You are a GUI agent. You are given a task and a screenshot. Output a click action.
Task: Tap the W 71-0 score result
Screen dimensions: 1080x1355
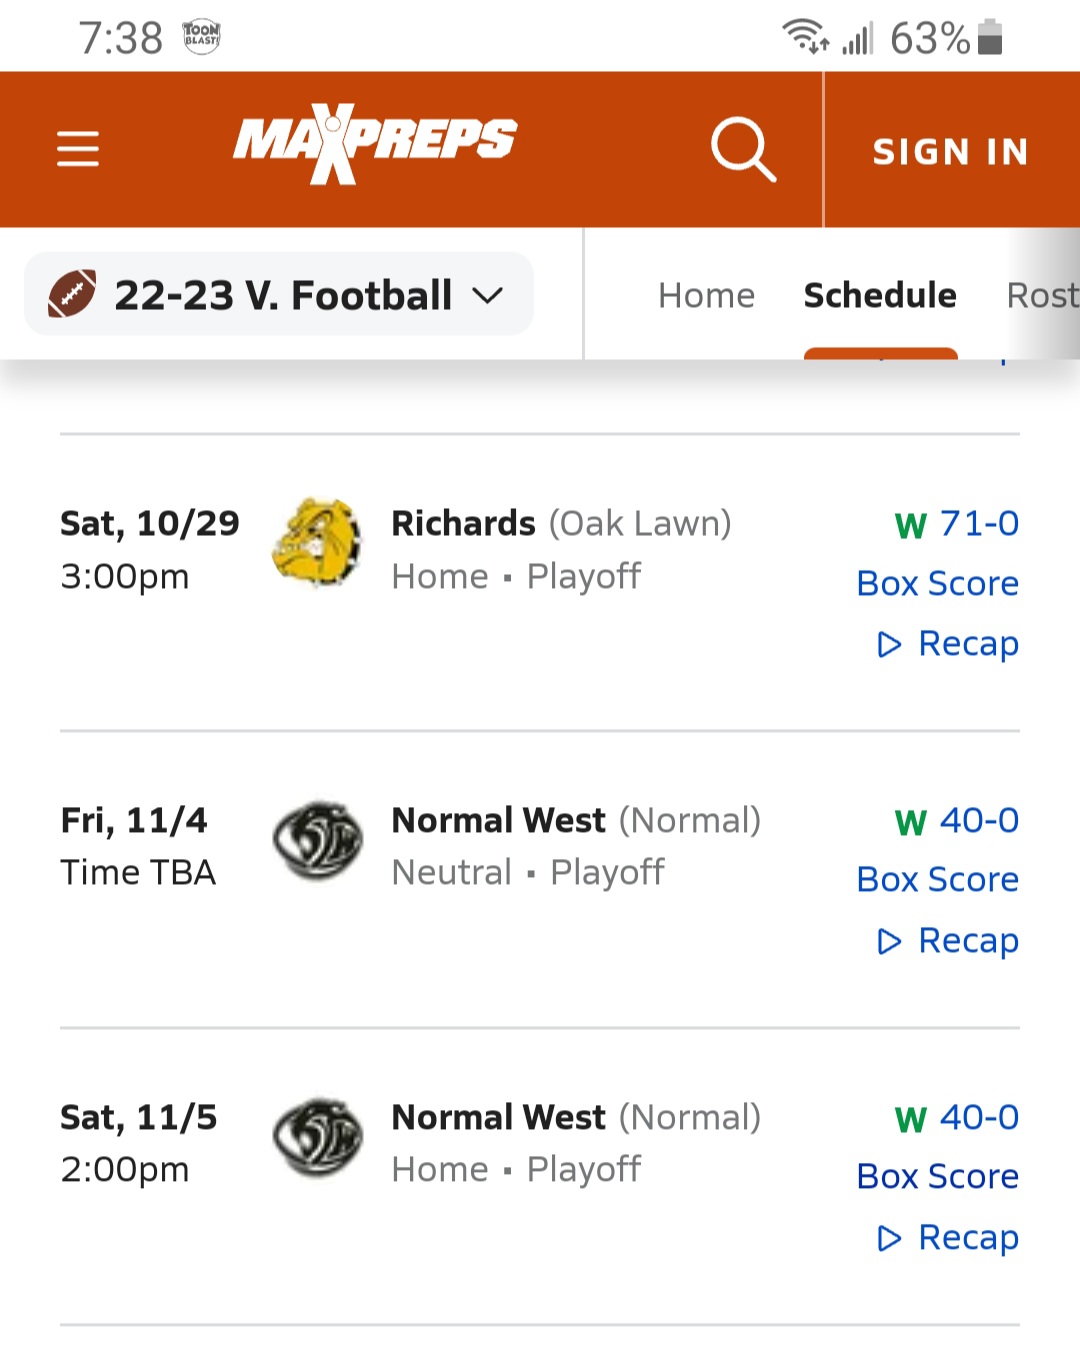pyautogui.click(x=957, y=523)
